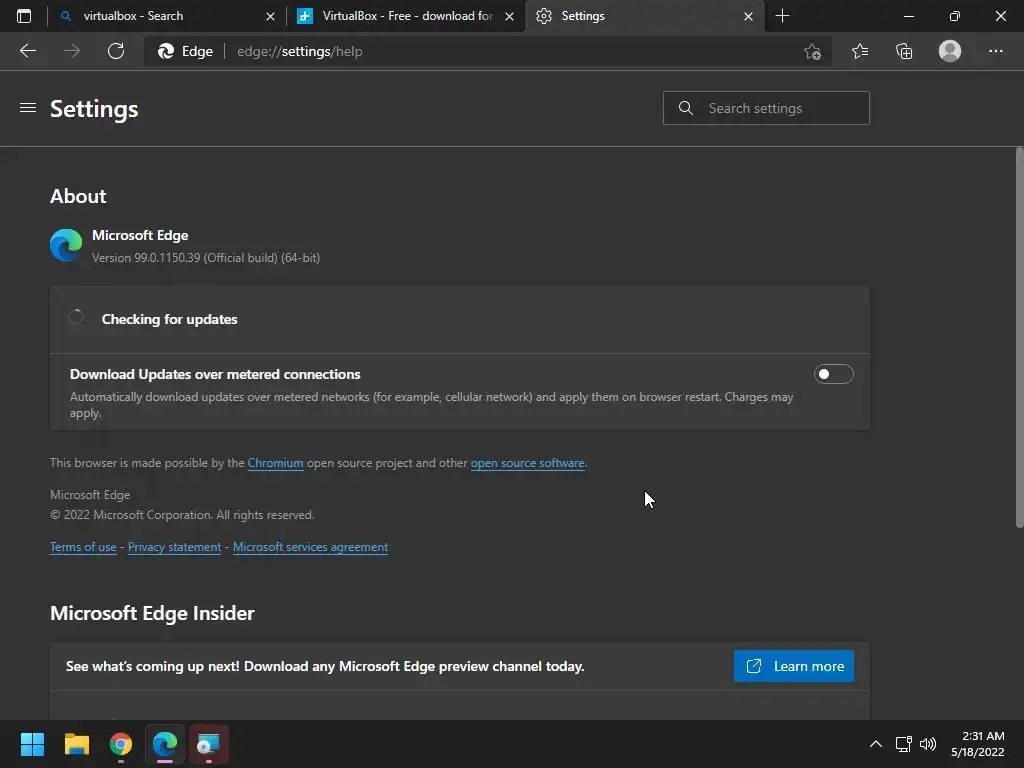Open the volume speaker tray icon
1024x768 pixels.
(x=927, y=744)
